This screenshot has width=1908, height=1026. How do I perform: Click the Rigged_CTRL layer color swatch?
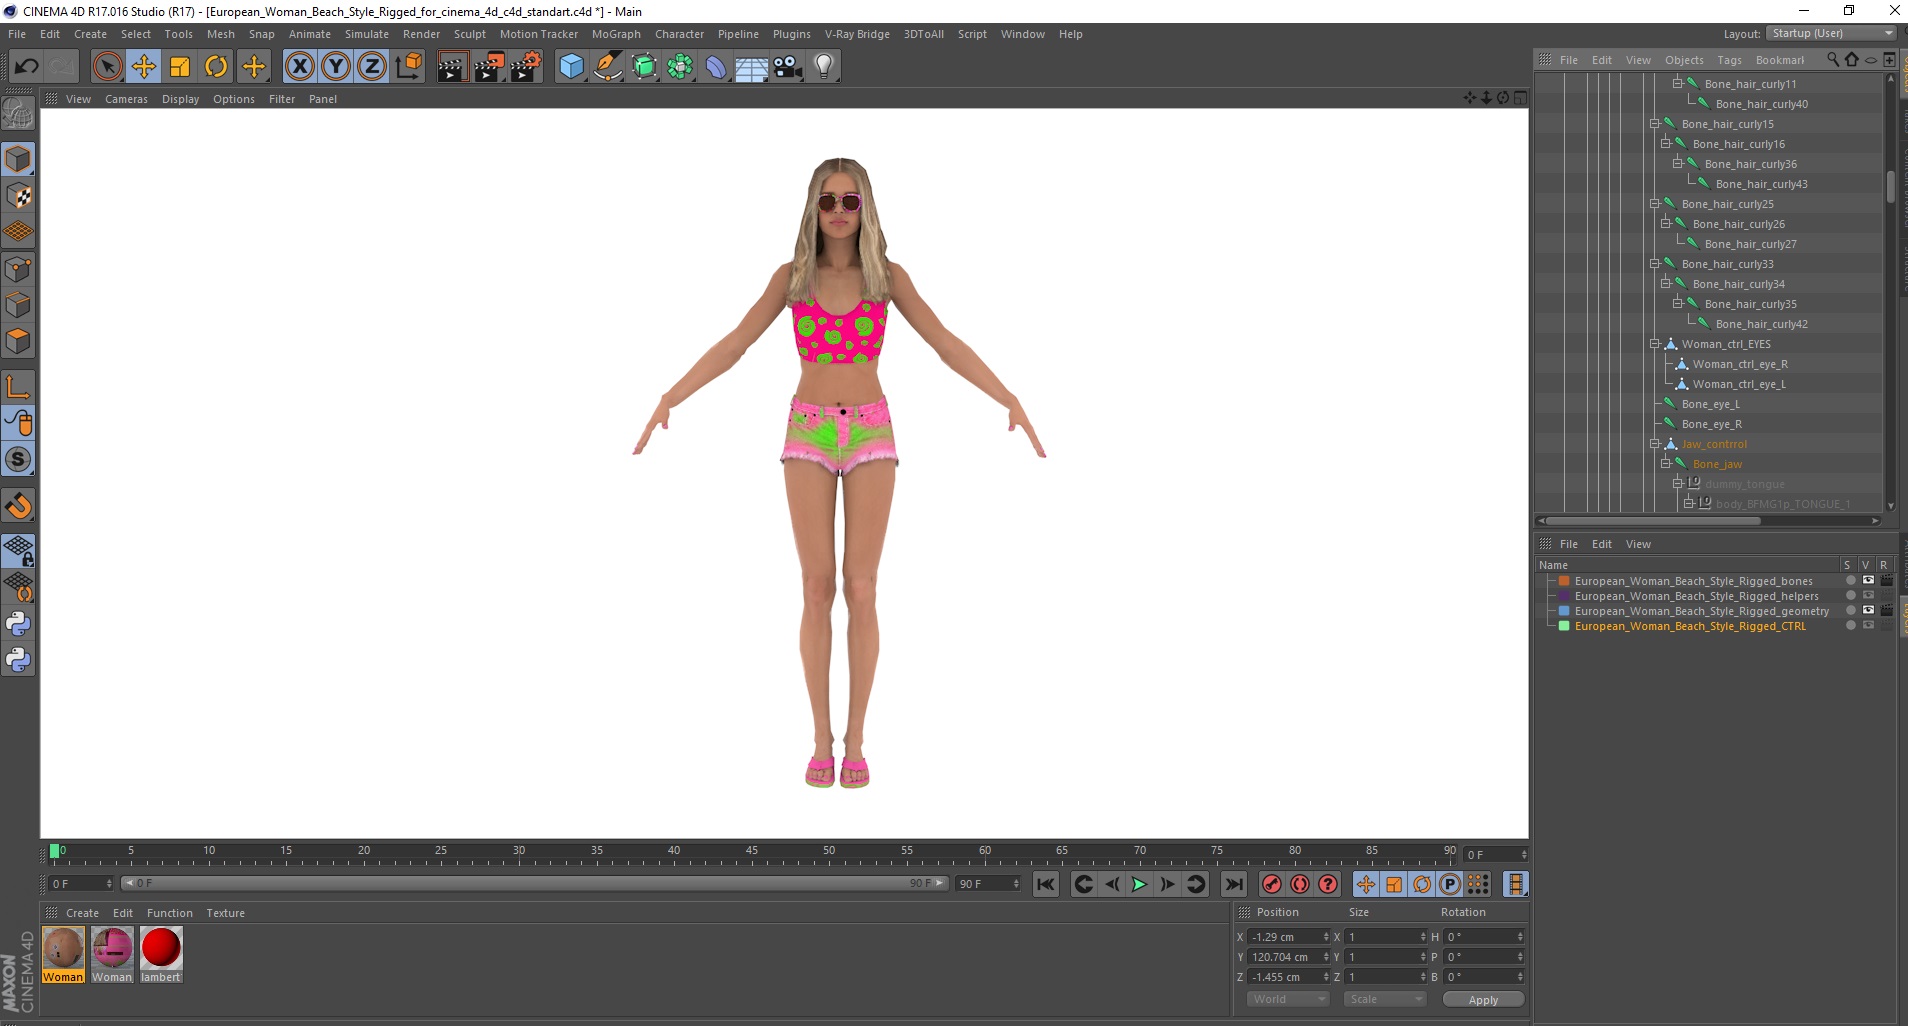click(x=1564, y=626)
